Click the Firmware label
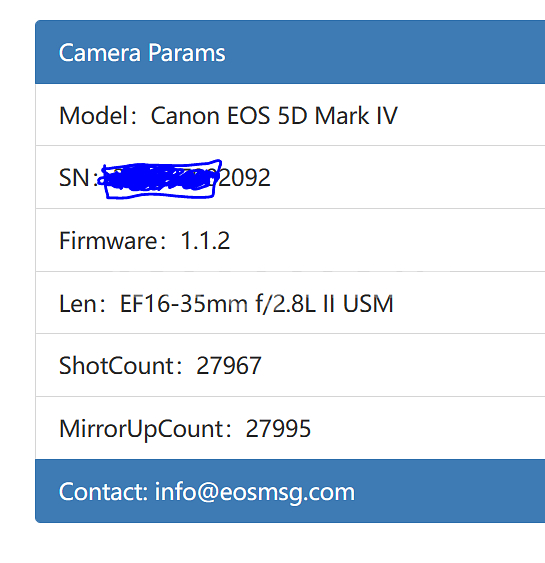The width and height of the screenshot is (545, 563). (112, 241)
